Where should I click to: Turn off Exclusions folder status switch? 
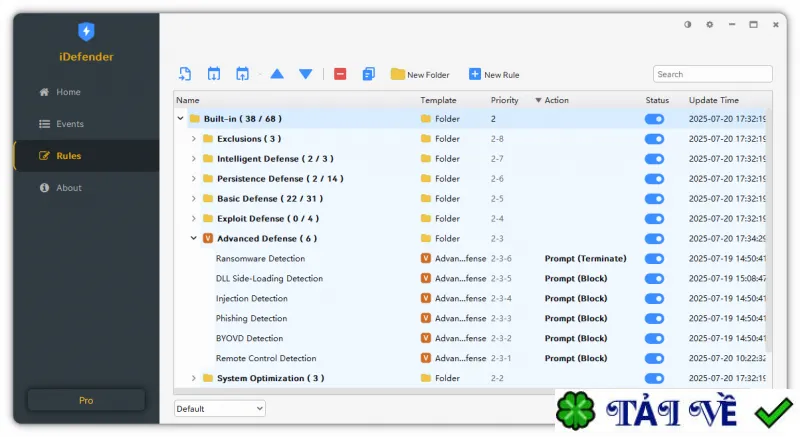click(x=654, y=139)
